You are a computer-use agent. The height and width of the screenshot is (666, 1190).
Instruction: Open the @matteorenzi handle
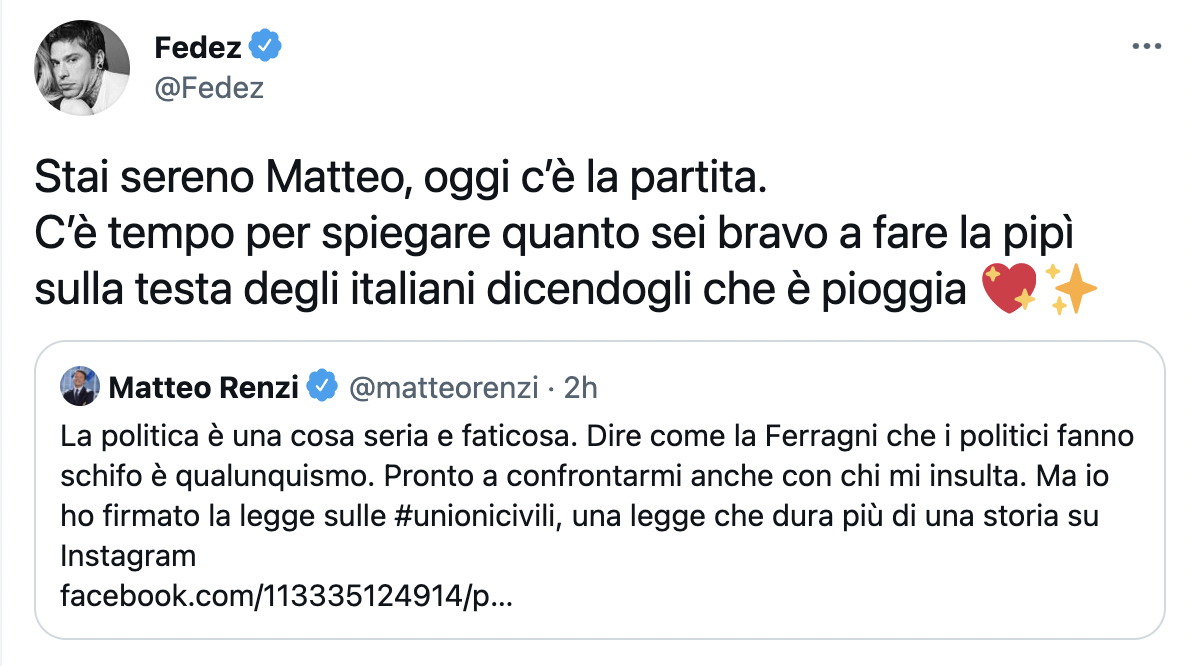(x=444, y=387)
